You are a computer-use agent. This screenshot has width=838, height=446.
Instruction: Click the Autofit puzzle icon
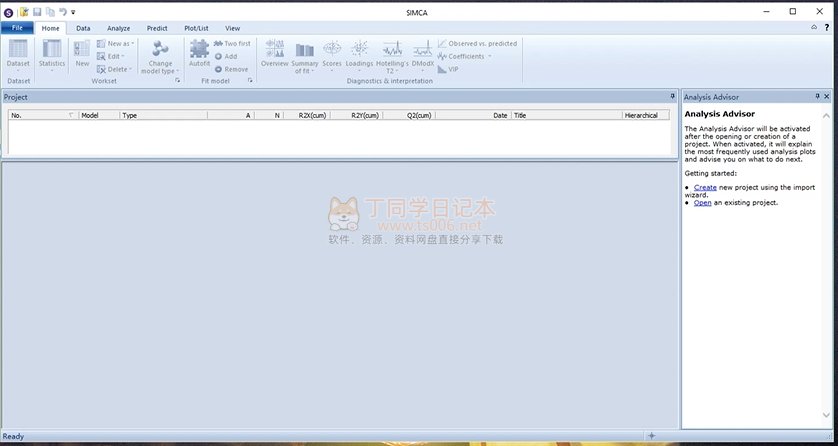(199, 49)
